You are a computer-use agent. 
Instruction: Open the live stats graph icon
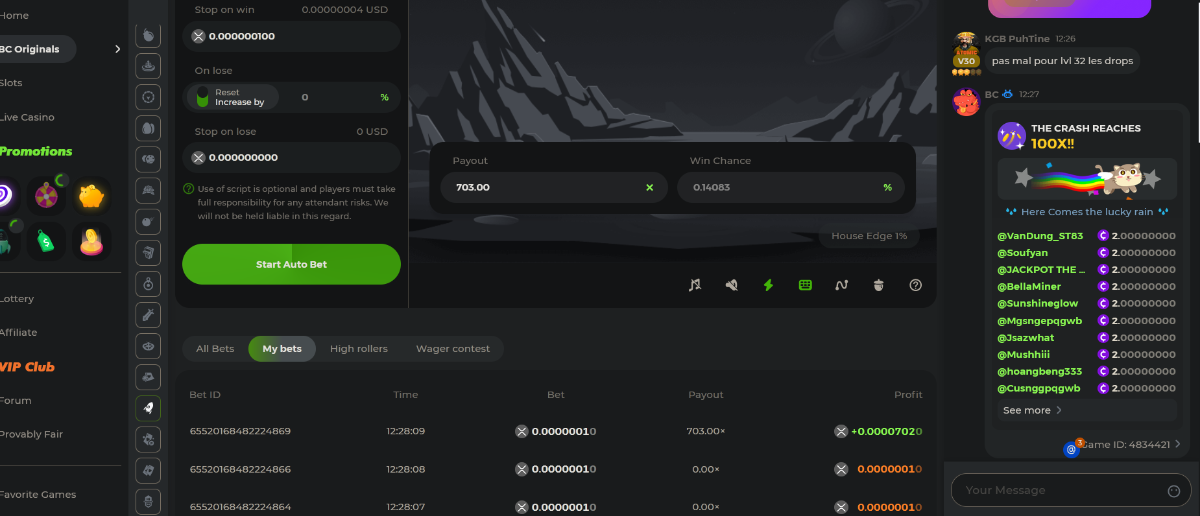coord(842,285)
